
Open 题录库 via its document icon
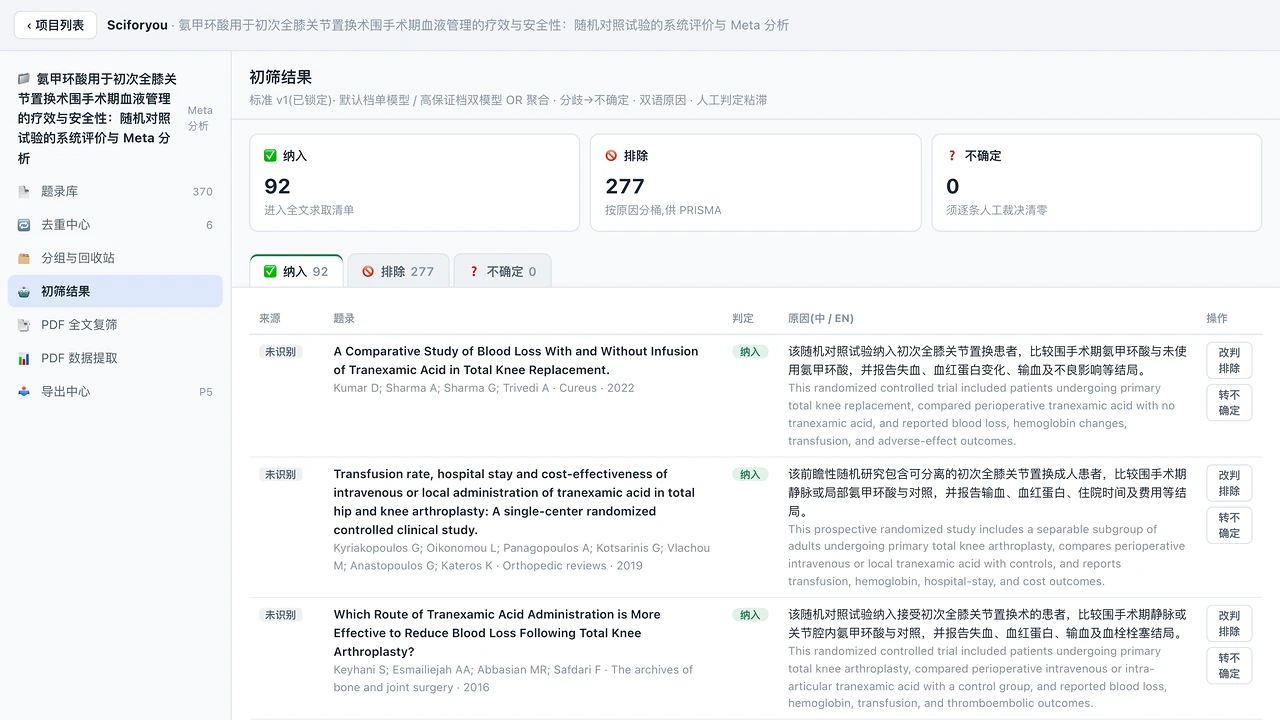[24, 191]
